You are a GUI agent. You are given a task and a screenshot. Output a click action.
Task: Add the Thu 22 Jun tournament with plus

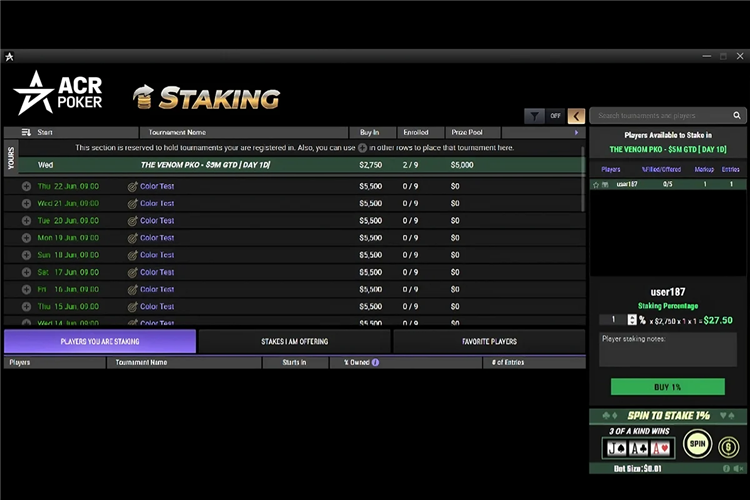click(x=26, y=186)
